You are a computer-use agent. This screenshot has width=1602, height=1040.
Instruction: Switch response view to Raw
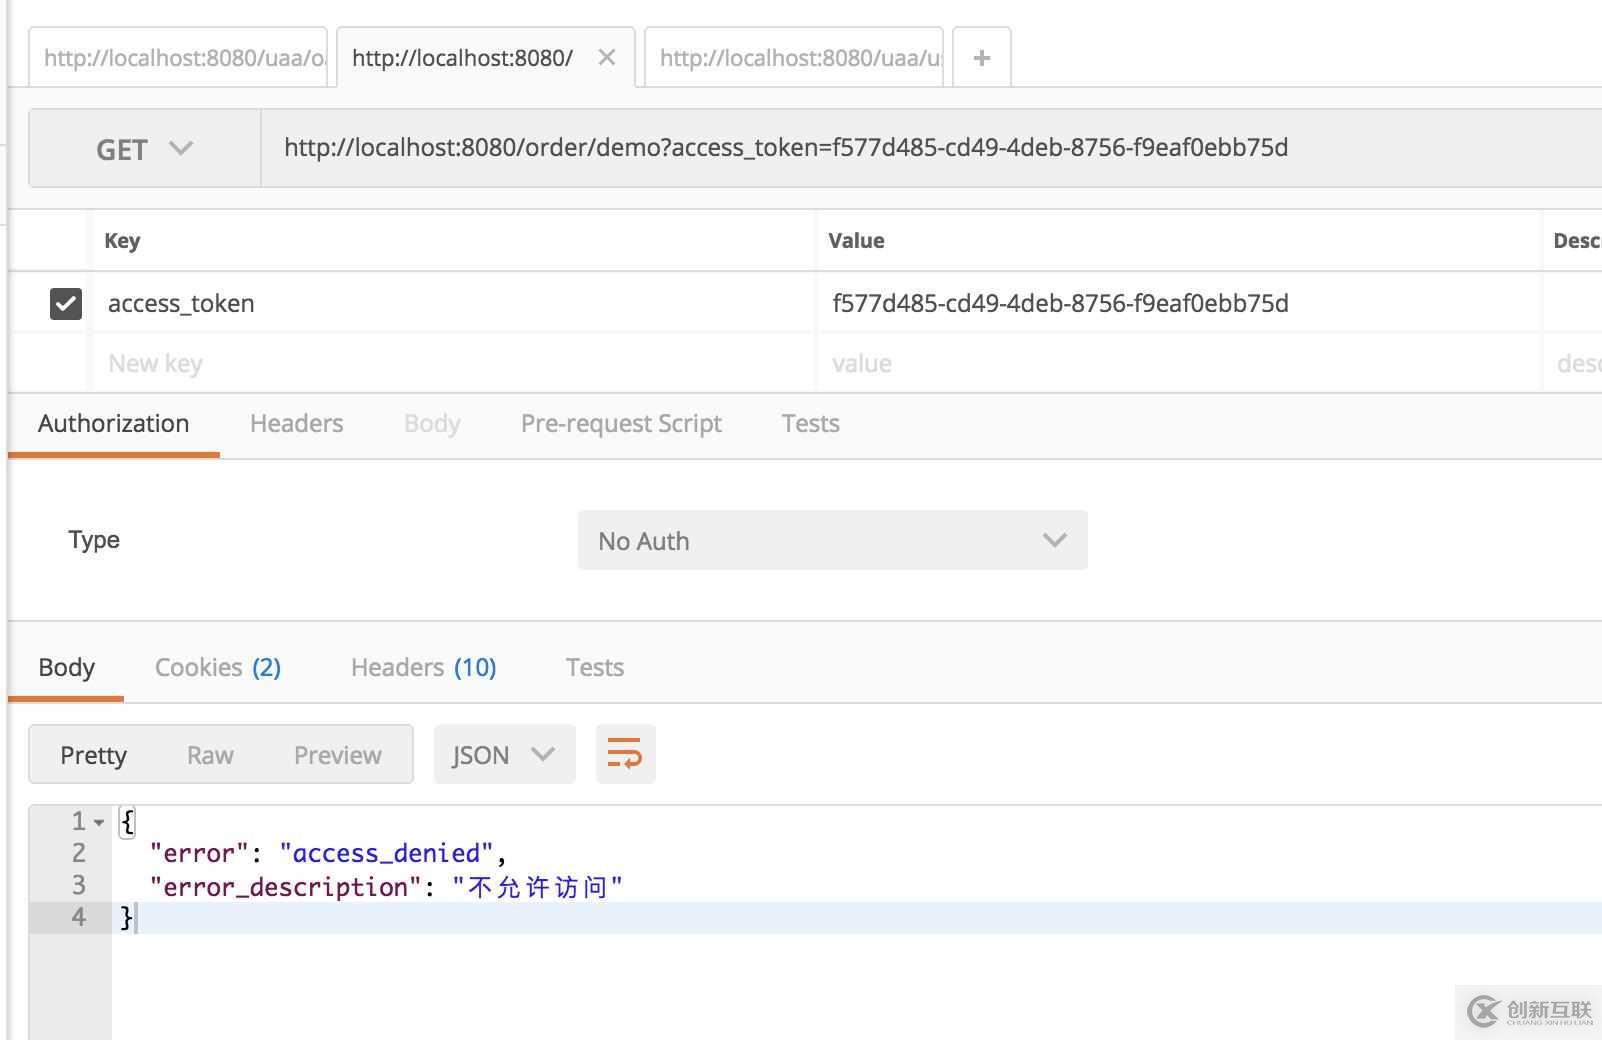pos(210,755)
